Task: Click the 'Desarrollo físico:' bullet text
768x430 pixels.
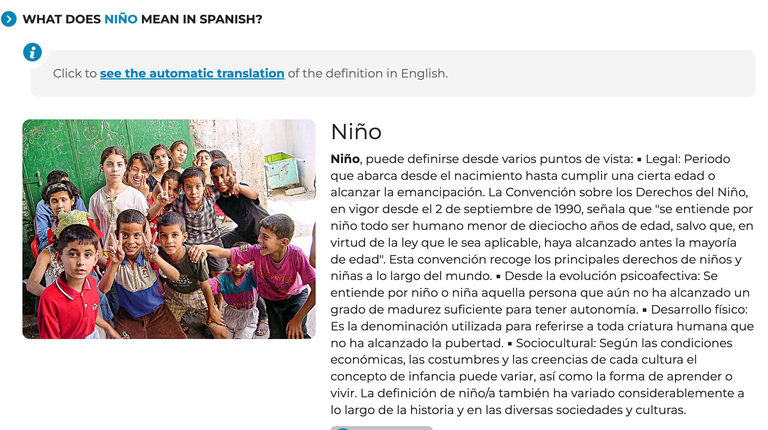Action: (x=699, y=310)
